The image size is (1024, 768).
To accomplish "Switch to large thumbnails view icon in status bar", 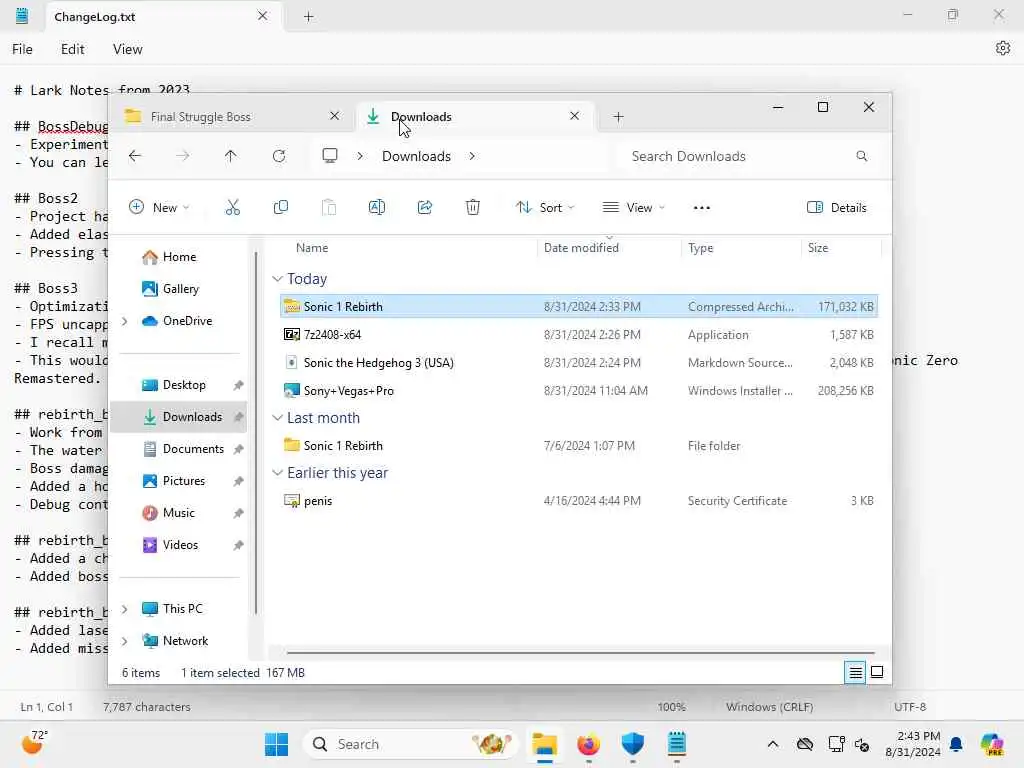I will point(877,672).
